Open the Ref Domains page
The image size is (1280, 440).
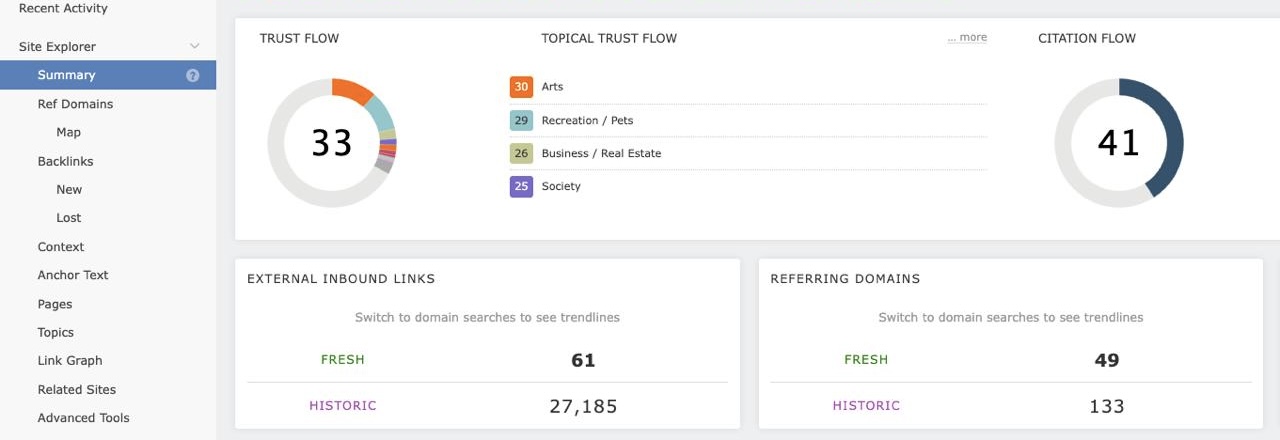tap(75, 104)
